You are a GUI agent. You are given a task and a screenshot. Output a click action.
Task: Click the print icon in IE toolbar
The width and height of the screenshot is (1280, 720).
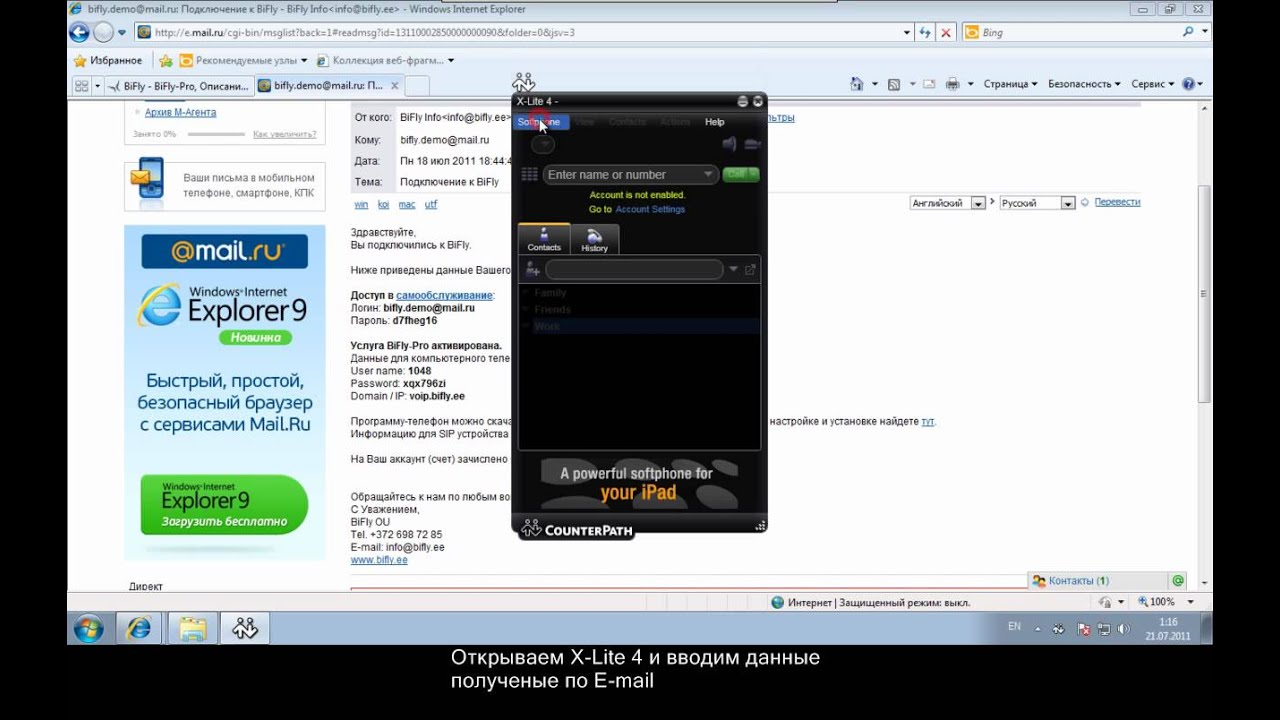click(x=953, y=85)
